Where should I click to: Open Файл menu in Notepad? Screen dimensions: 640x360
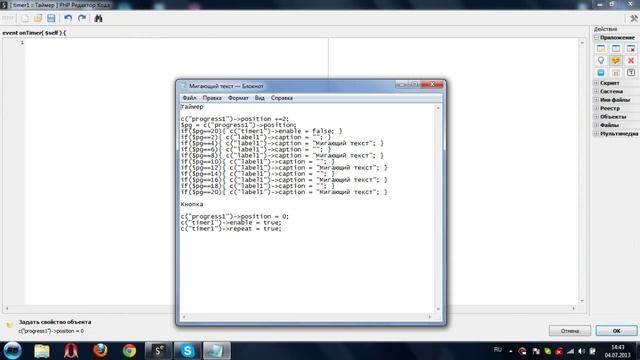[x=189, y=98]
